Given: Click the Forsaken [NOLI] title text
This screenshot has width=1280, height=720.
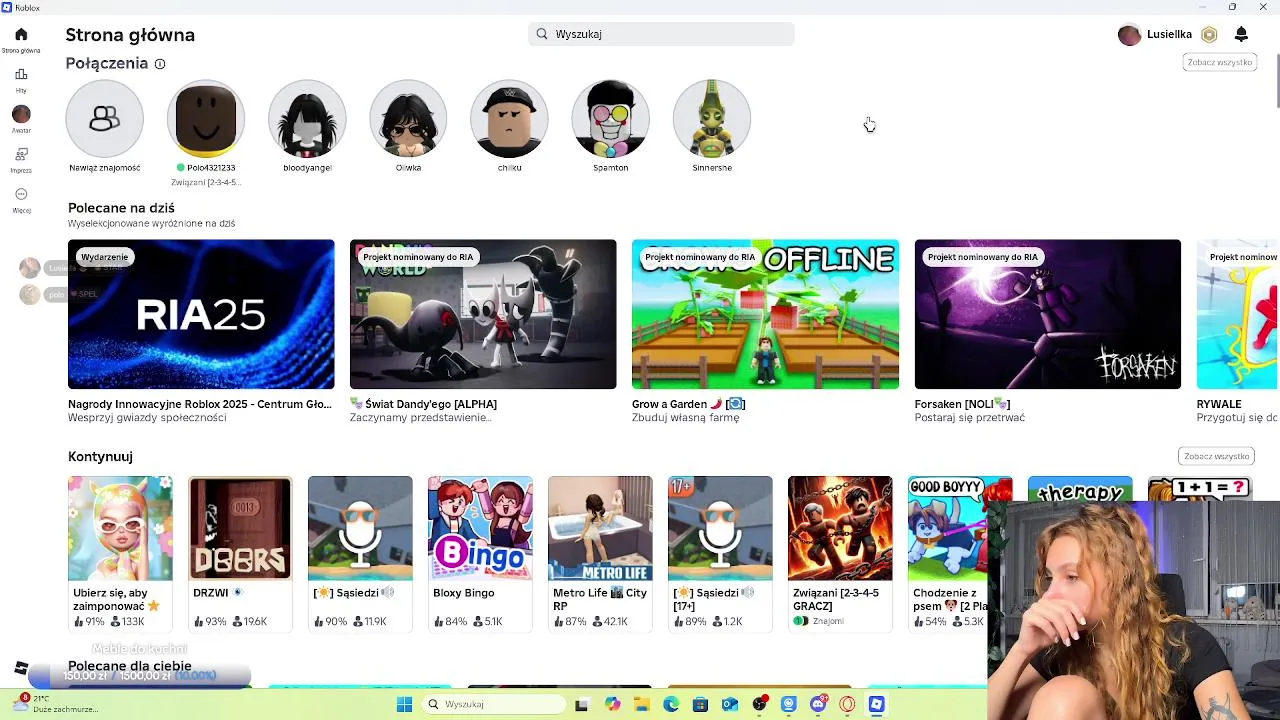Looking at the screenshot, I should 962,404.
